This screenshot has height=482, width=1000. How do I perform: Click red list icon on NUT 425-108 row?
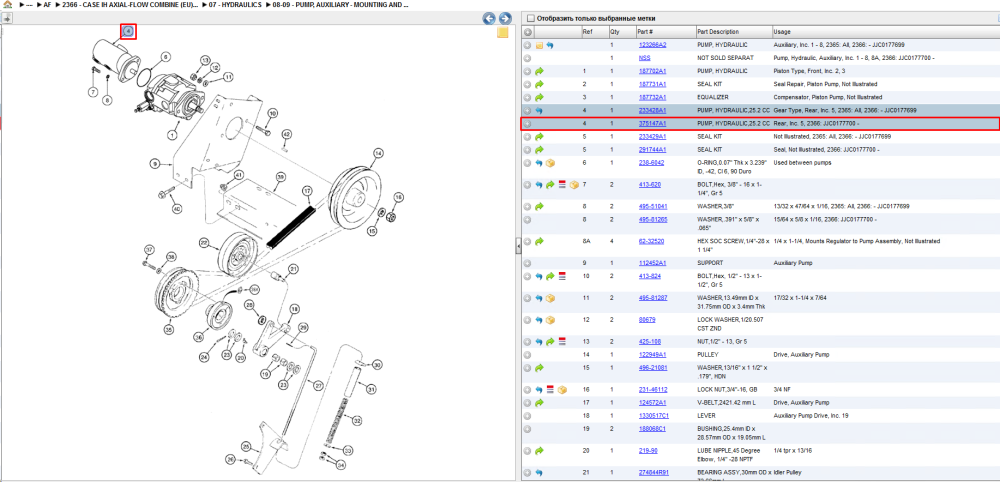click(562, 342)
